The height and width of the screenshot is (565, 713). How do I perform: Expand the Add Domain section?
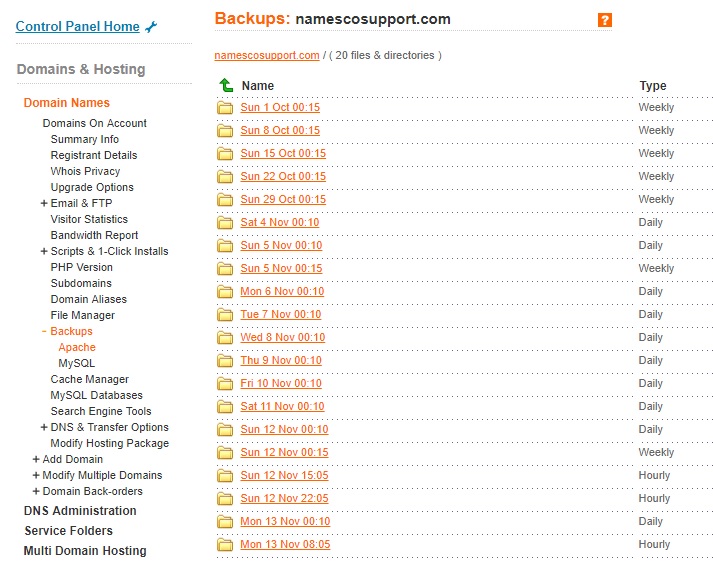tap(36, 459)
